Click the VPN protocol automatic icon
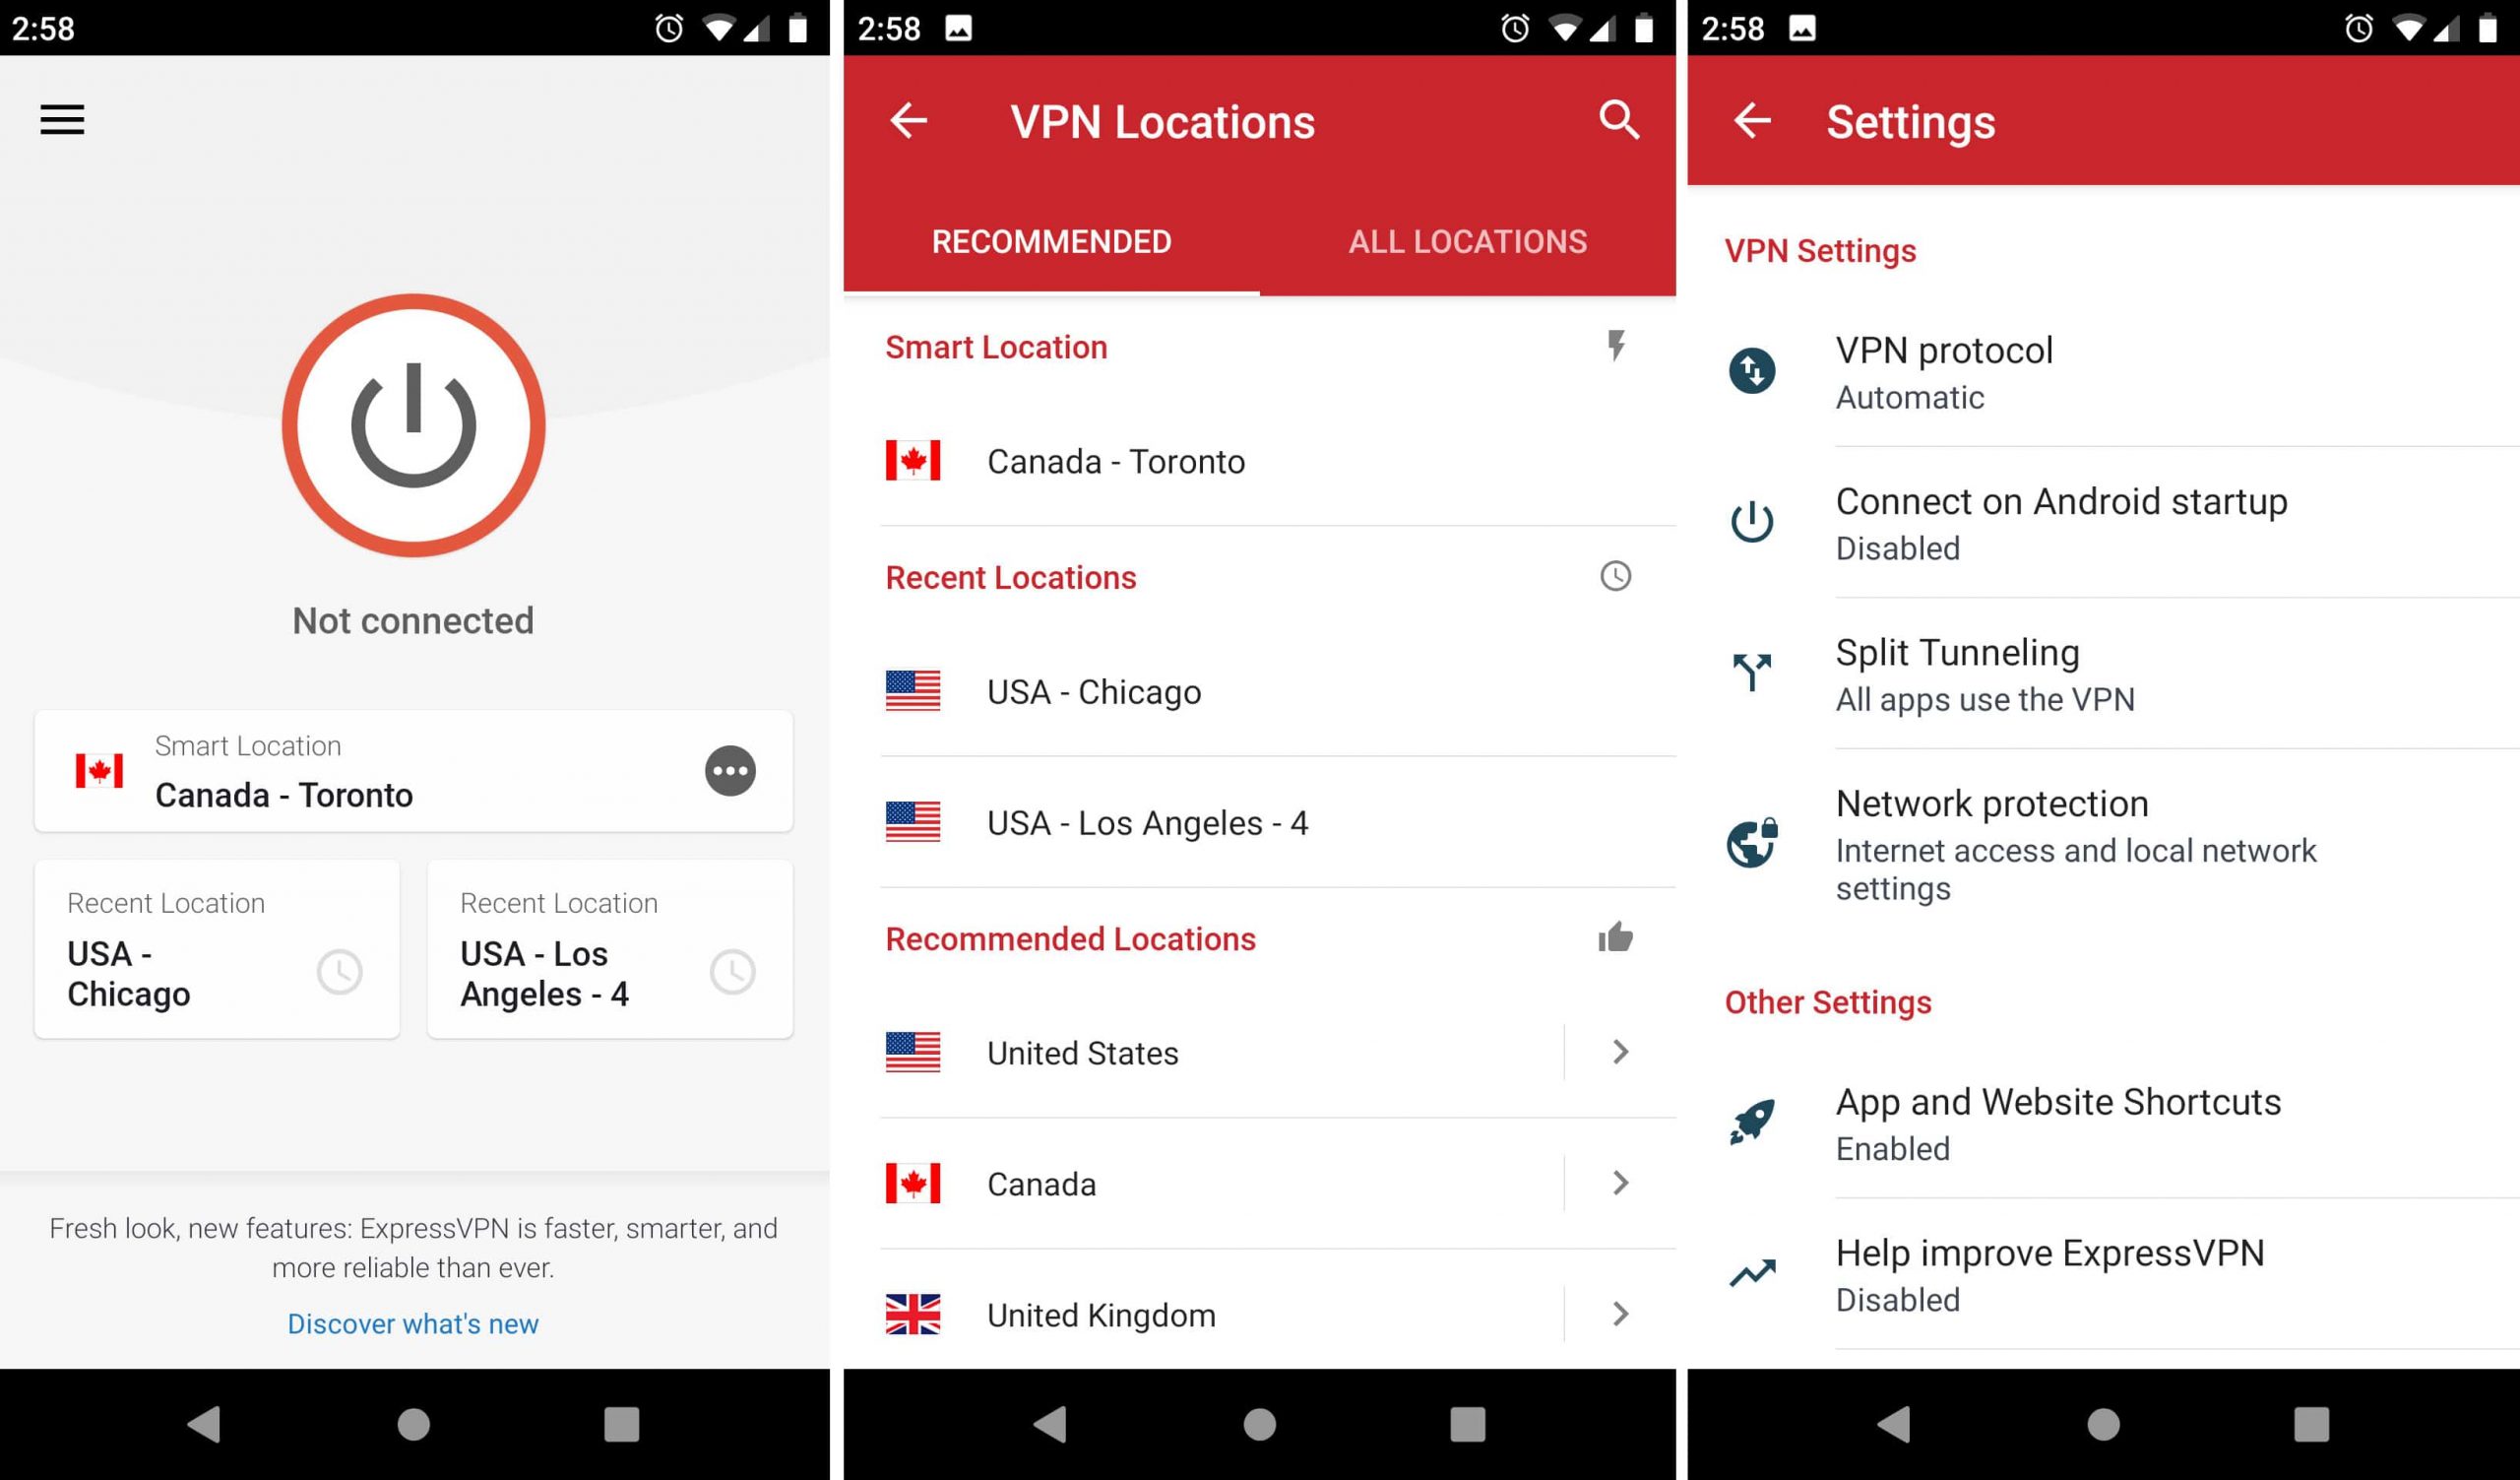Image resolution: width=2520 pixels, height=1480 pixels. (1756, 368)
